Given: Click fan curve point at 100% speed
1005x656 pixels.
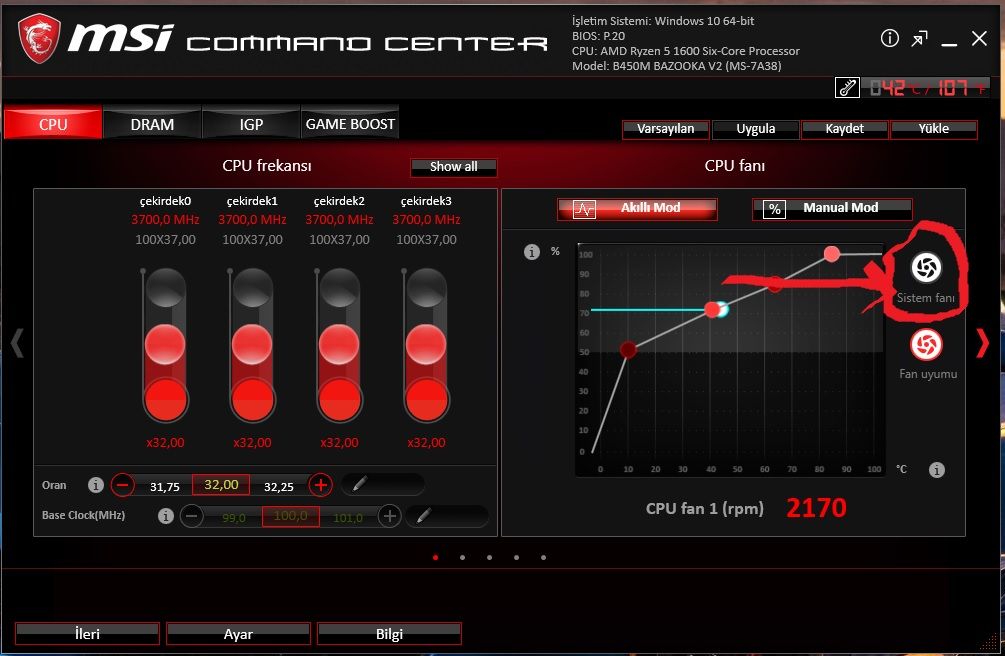Looking at the screenshot, I should click(831, 254).
